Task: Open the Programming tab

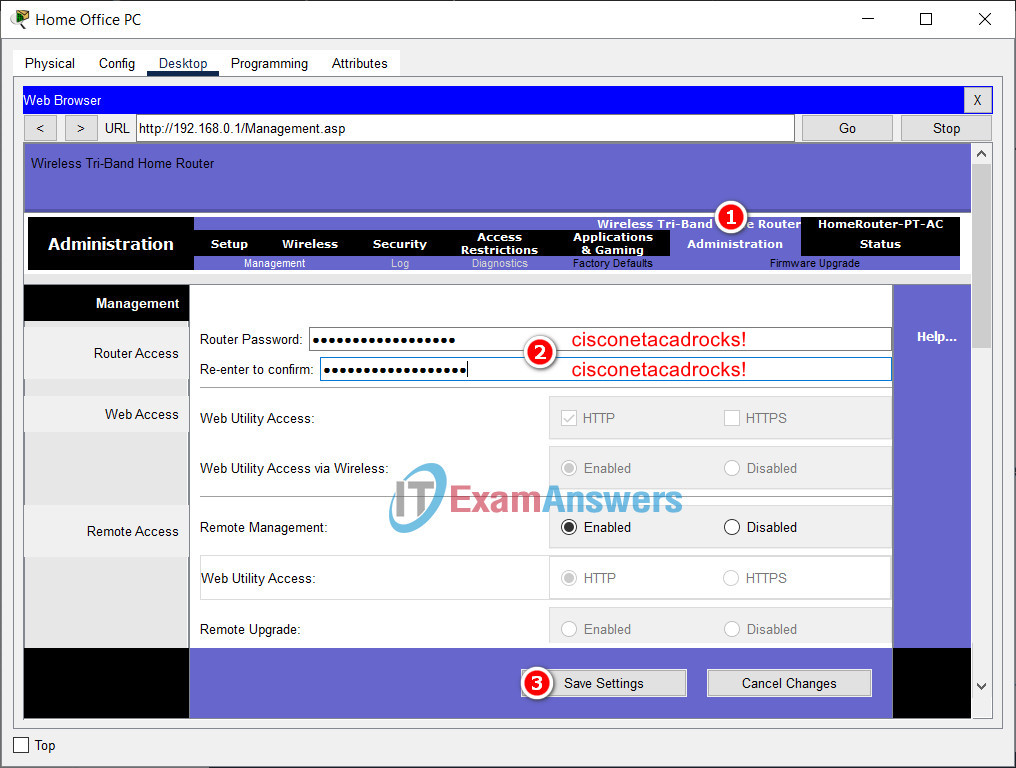Action: 270,64
